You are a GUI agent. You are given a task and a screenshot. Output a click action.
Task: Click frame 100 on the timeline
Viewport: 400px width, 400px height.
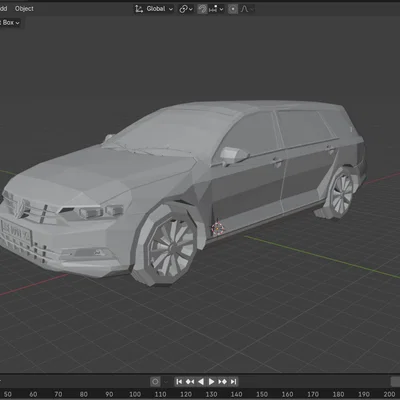(135, 394)
